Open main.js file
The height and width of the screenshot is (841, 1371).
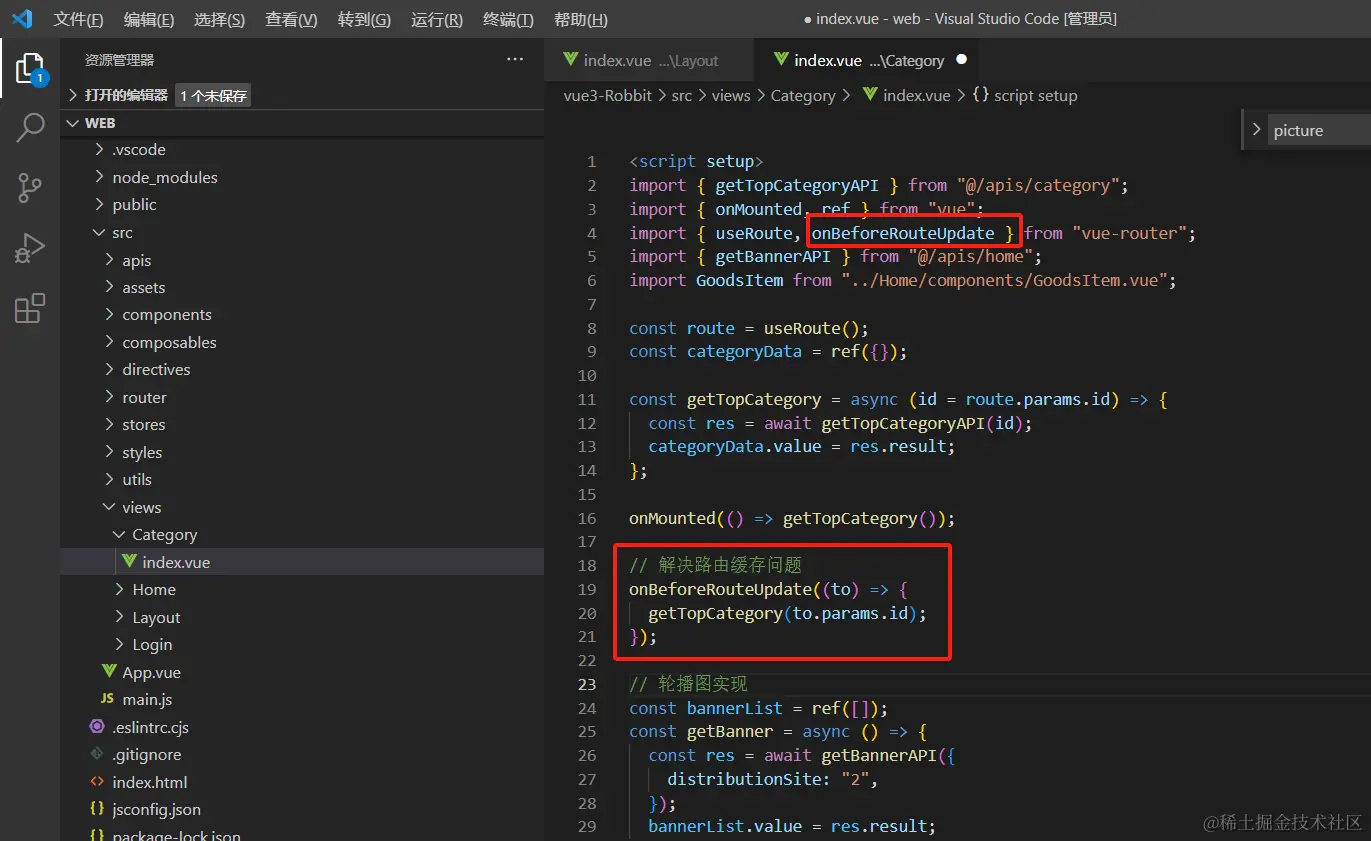tap(302, 700)
